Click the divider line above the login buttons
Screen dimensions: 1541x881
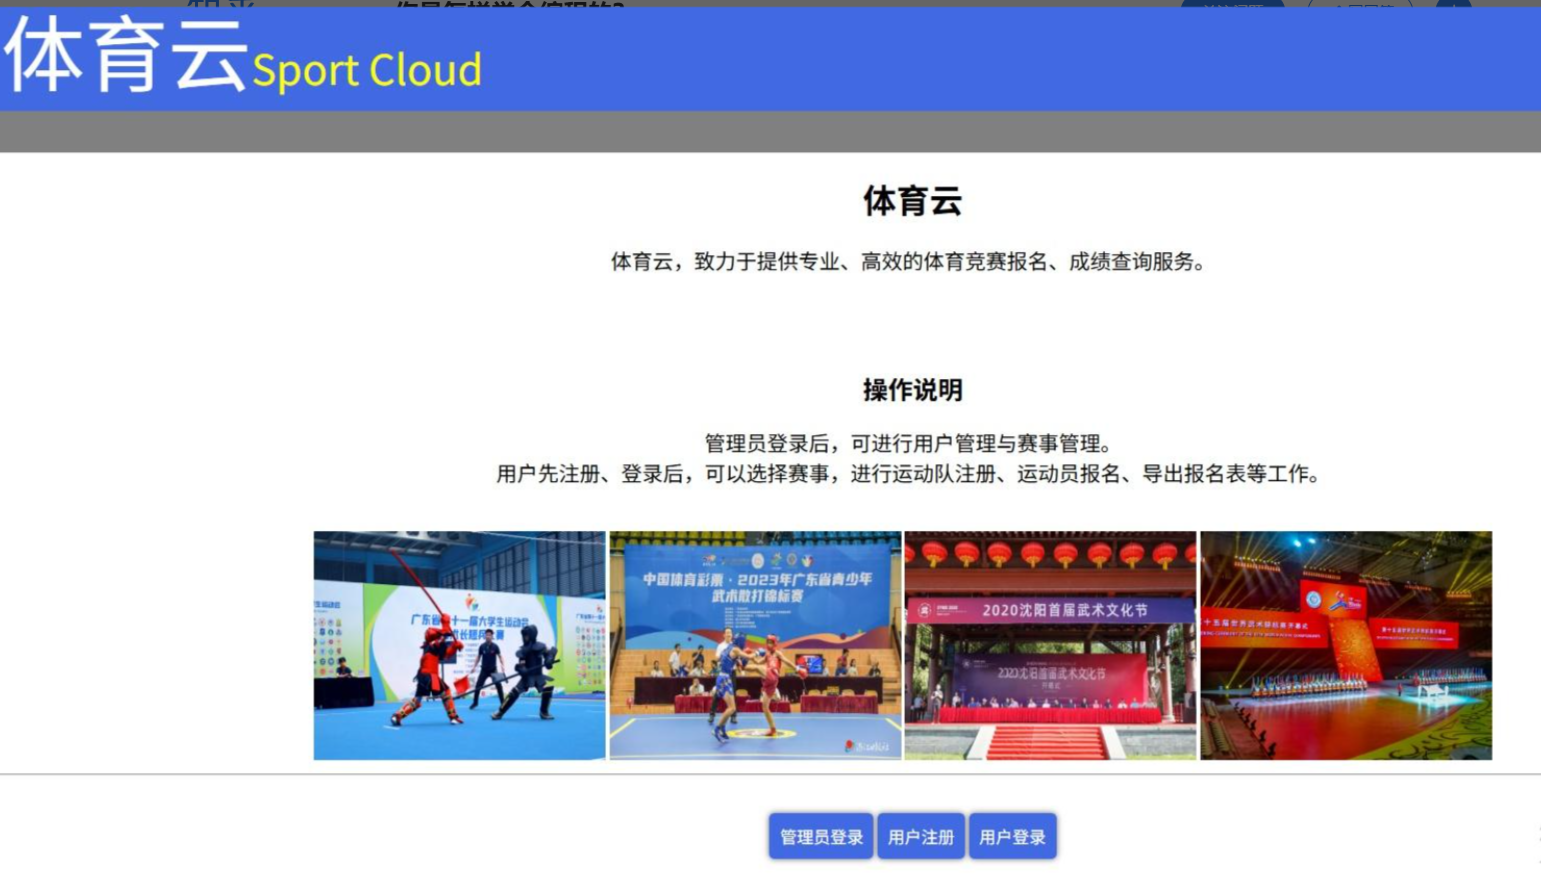(x=770, y=774)
